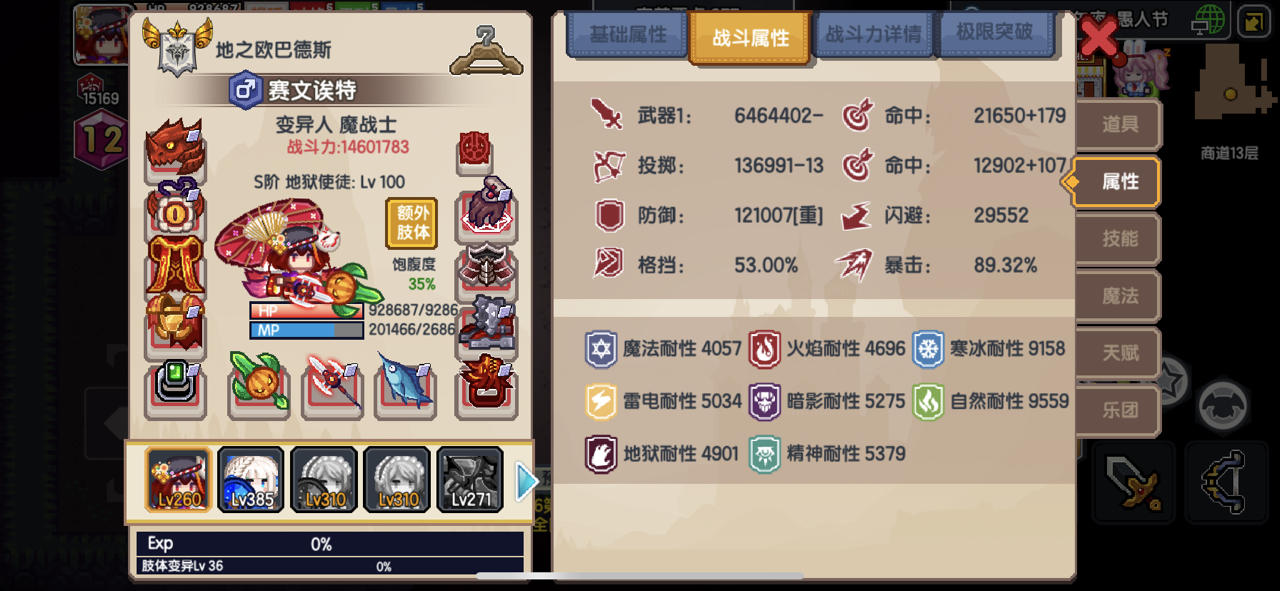The height and width of the screenshot is (591, 1280).
Task: Click the frost resistance snowflake icon
Action: point(928,349)
